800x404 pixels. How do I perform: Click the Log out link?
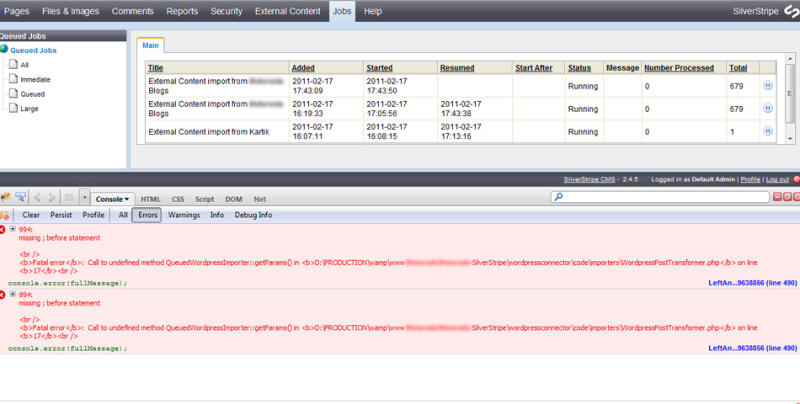point(777,180)
